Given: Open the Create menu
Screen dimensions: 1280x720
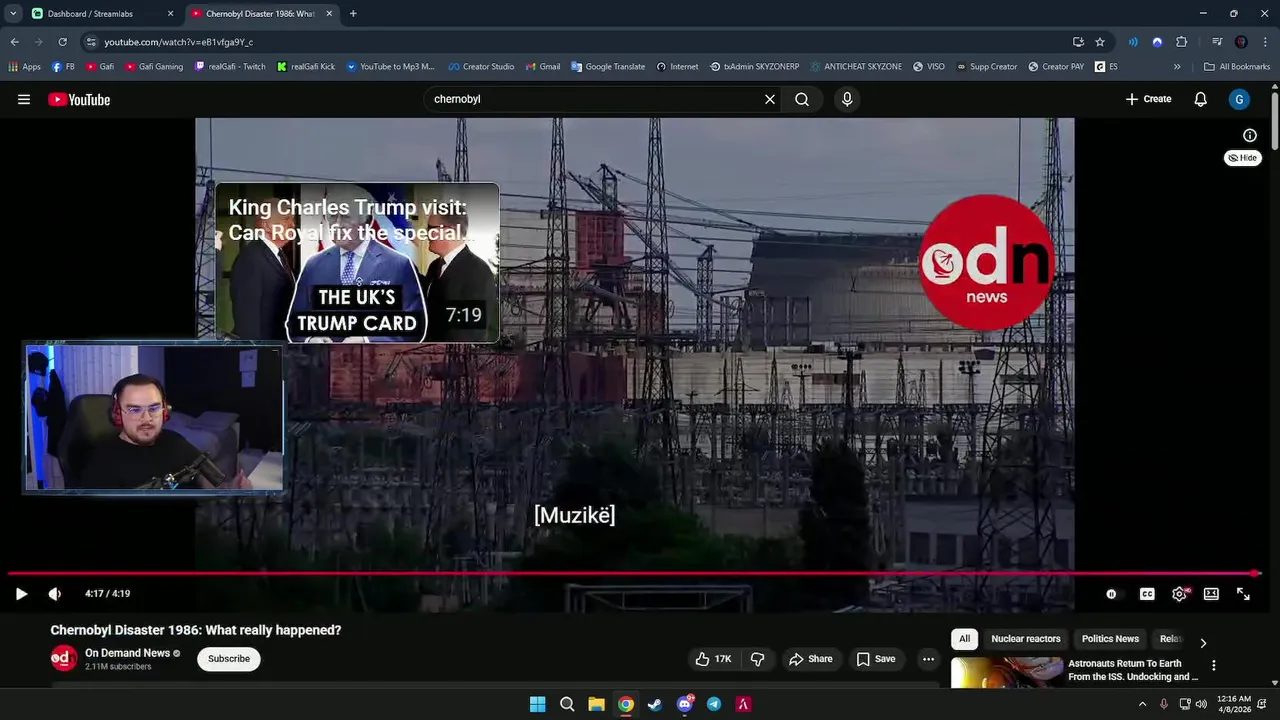Looking at the screenshot, I should 1148,99.
